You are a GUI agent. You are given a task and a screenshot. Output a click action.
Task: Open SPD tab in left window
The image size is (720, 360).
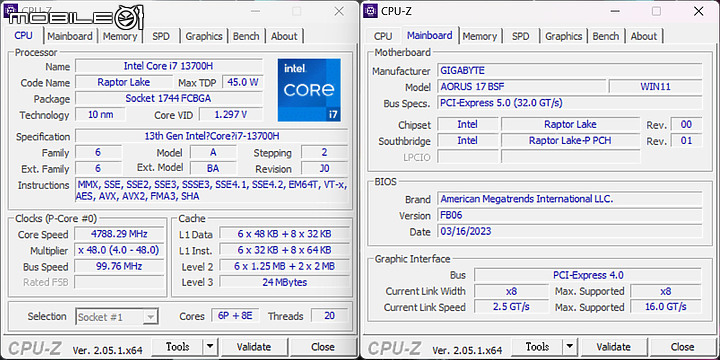tap(161, 36)
